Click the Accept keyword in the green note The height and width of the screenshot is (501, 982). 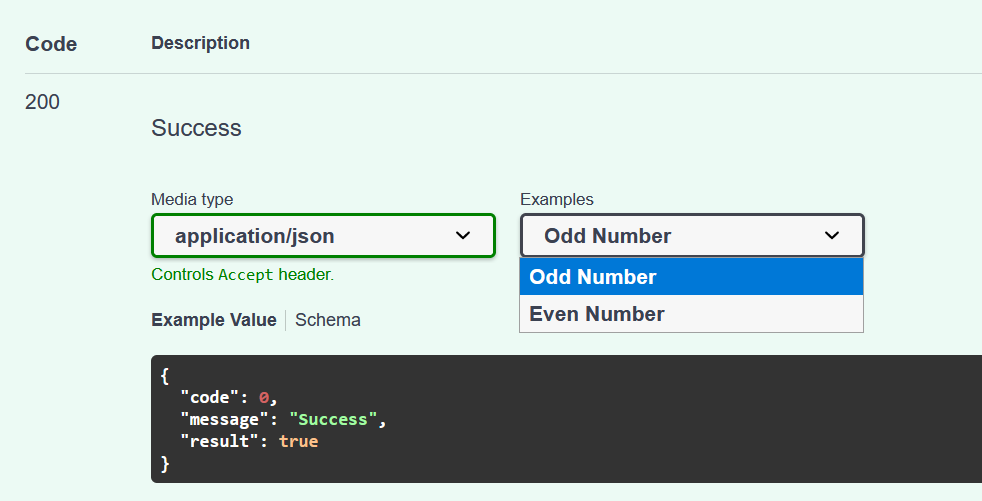(246, 275)
